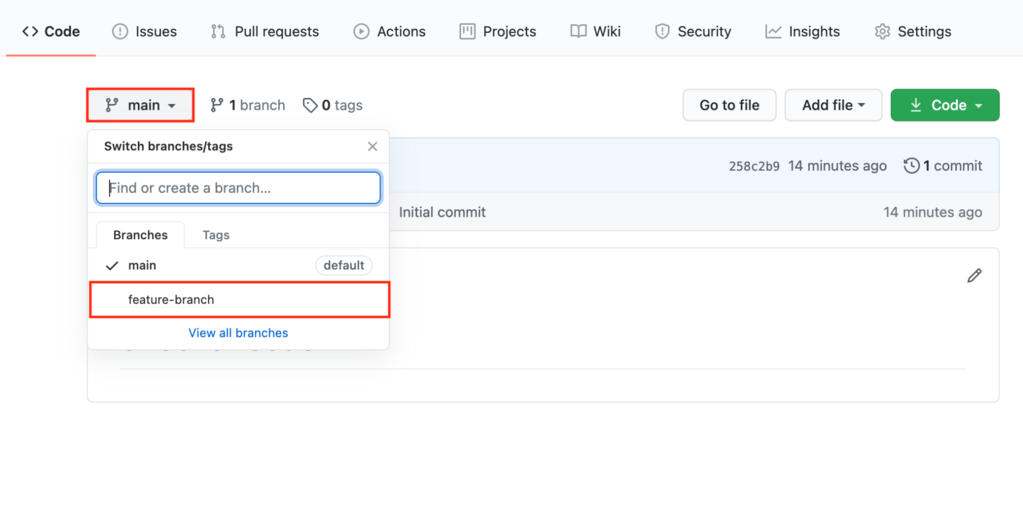Viewport: 1023px width, 505px height.
Task: Click the branch icon beside 1 branch
Action: point(217,105)
